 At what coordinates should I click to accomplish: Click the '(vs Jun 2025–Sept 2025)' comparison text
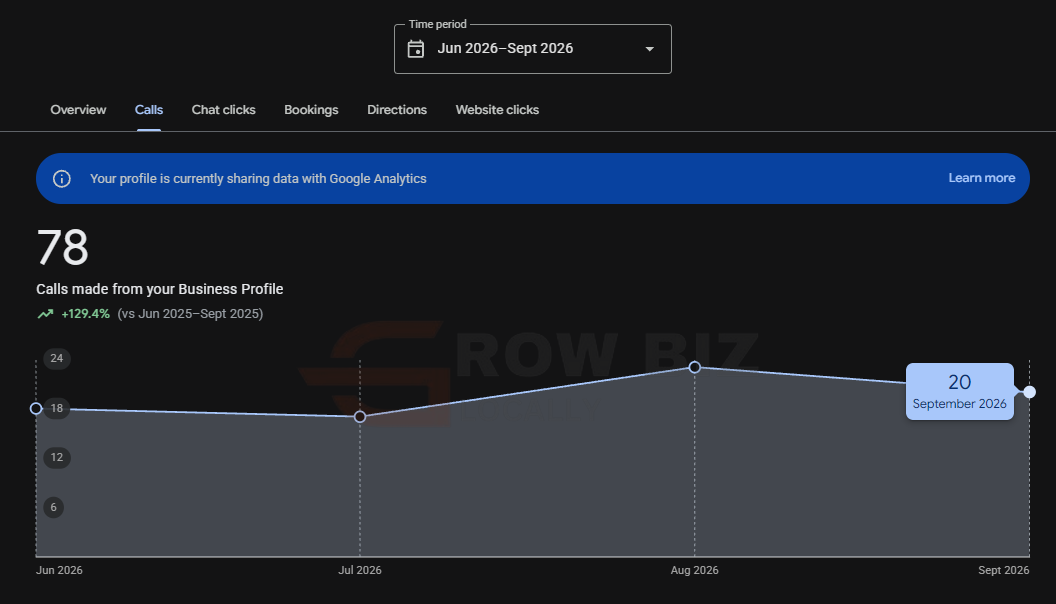(190, 314)
